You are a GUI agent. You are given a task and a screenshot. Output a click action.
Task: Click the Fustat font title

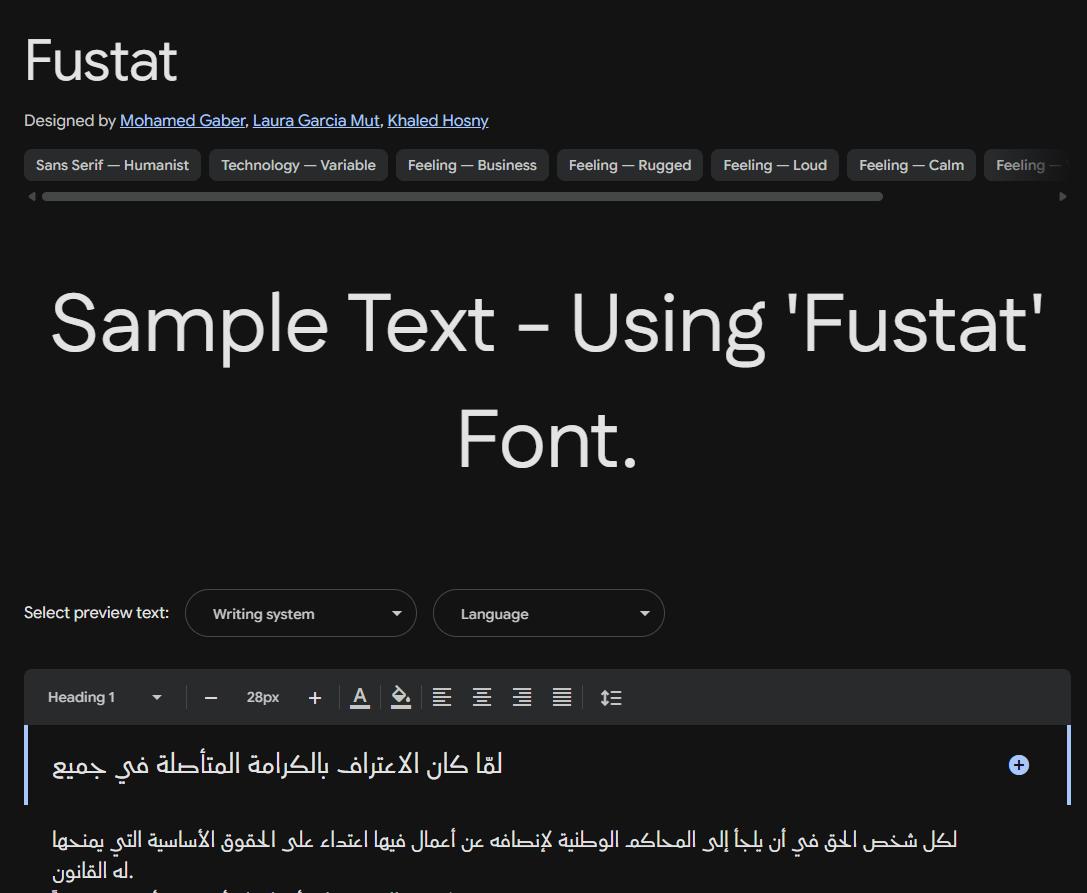point(101,60)
